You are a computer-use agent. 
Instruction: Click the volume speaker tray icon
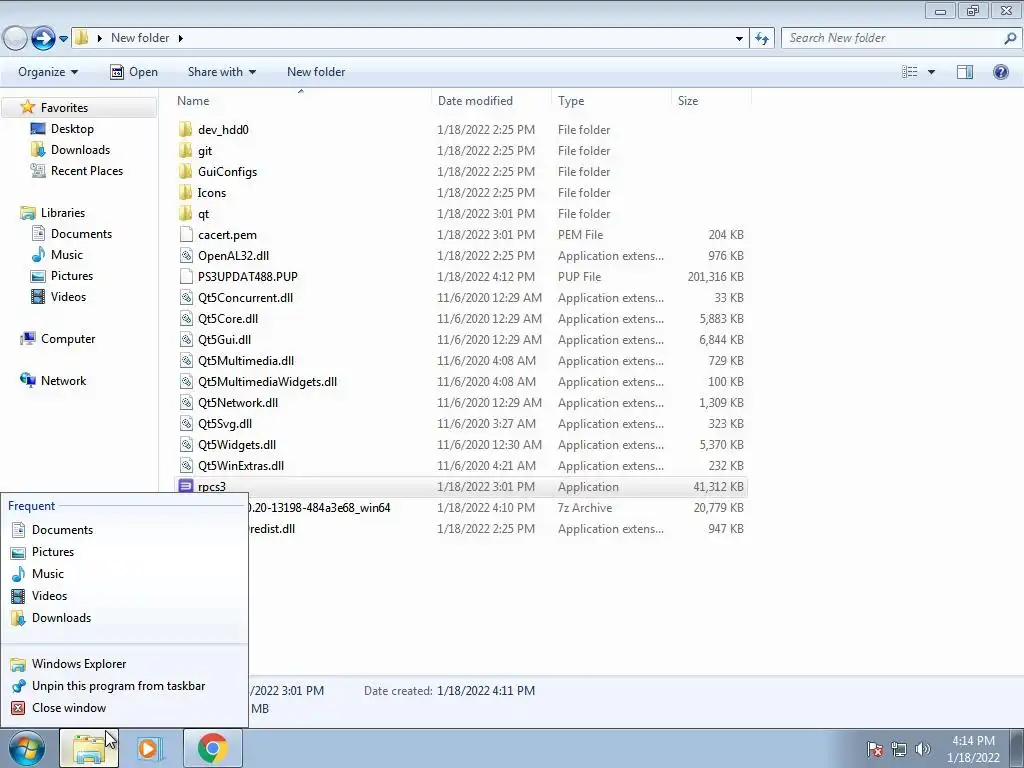pos(923,748)
